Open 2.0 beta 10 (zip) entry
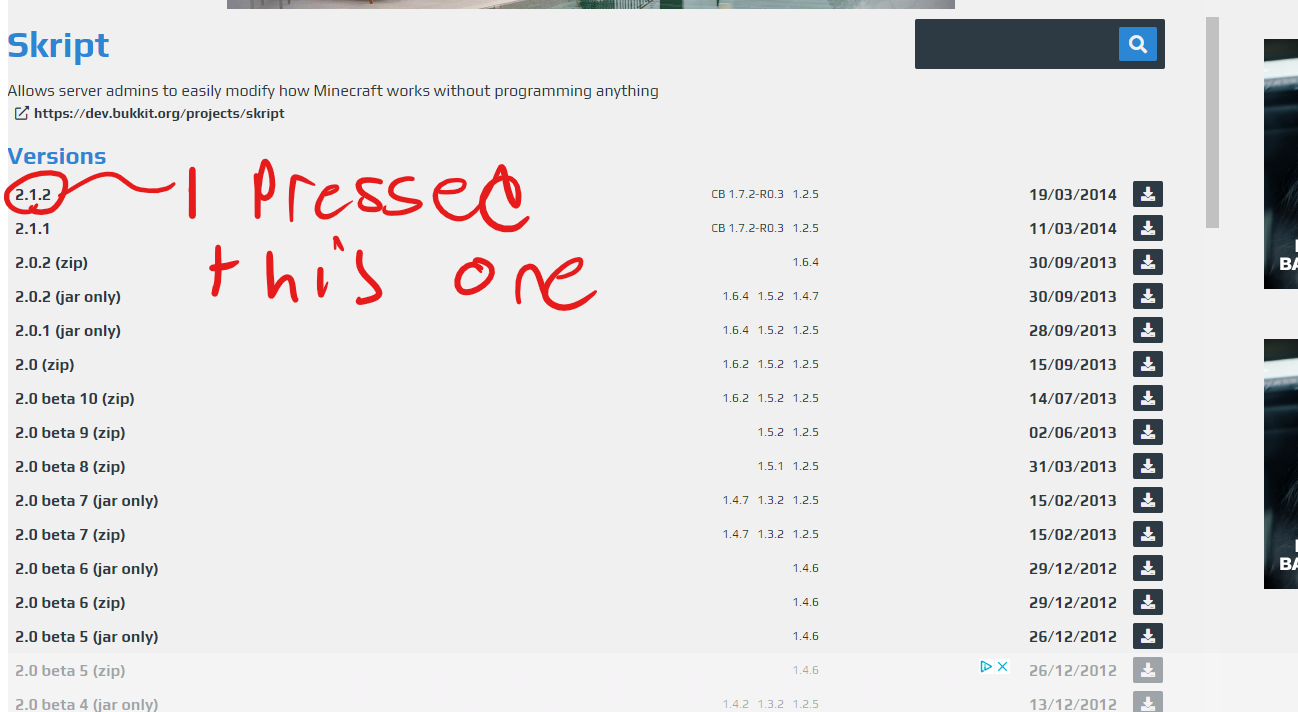Viewport: 1298px width, 712px height. pos(75,398)
